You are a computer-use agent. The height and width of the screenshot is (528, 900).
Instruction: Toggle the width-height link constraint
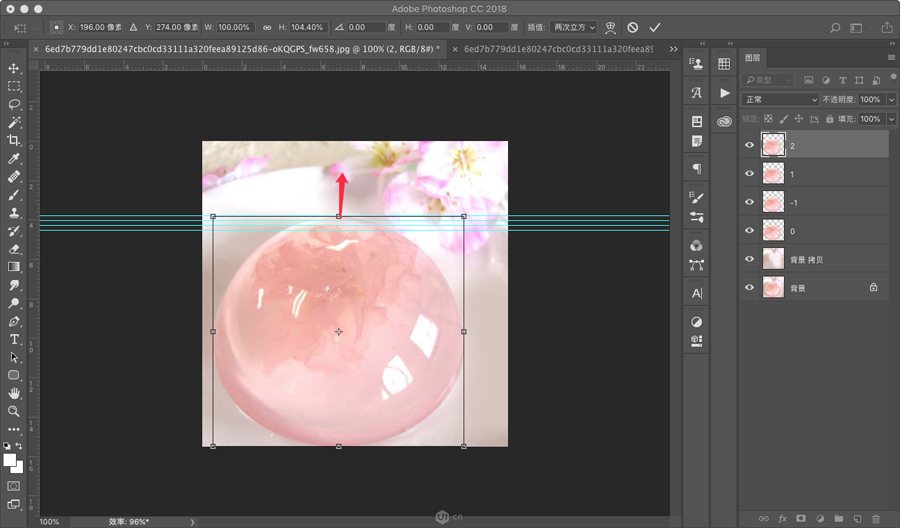267,28
